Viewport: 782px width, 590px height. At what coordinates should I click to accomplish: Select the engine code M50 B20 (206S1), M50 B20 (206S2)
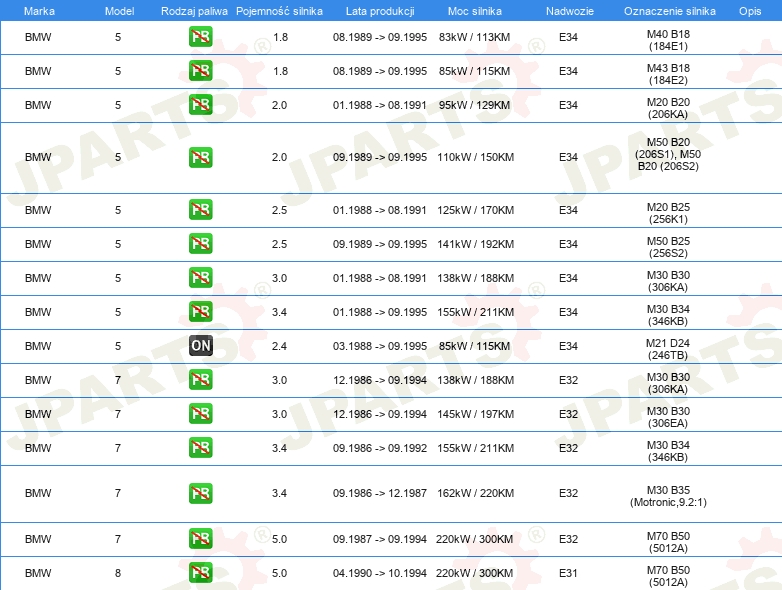pos(668,154)
